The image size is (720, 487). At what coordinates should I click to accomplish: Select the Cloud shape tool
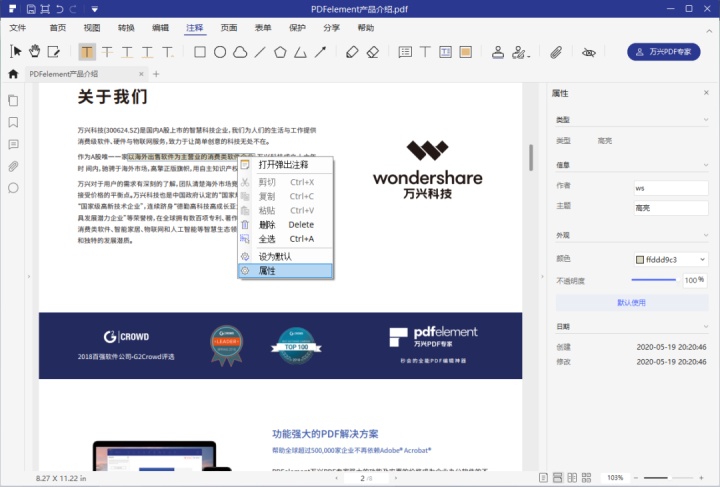pos(240,52)
